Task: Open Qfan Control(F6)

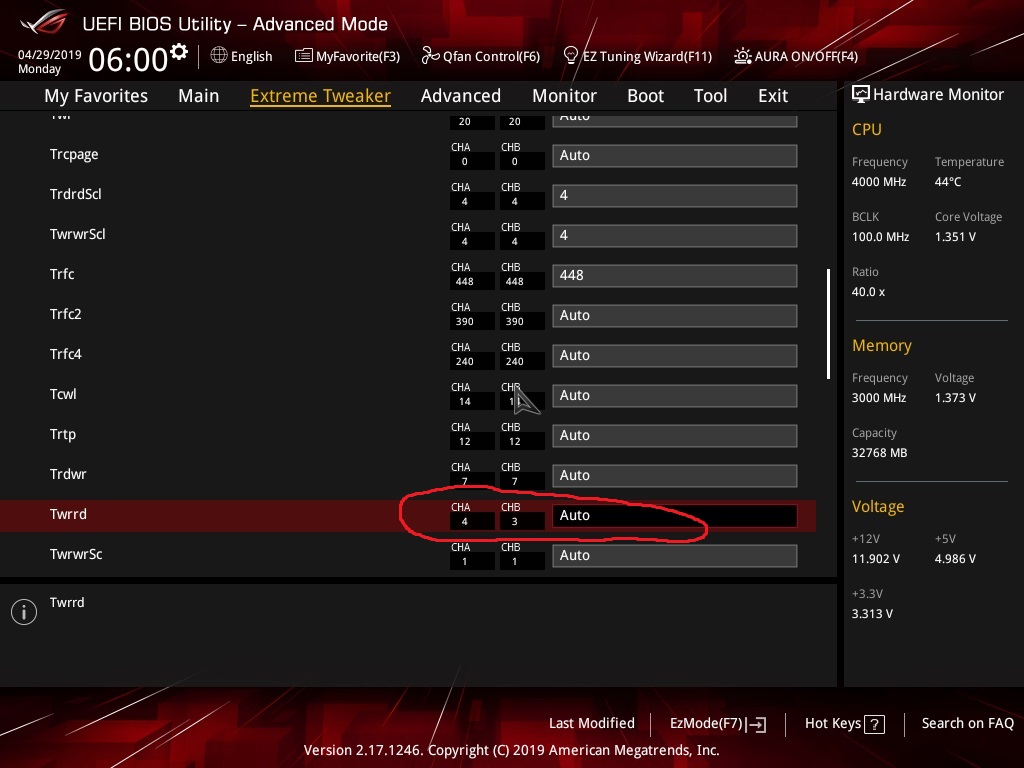Action: [x=491, y=56]
